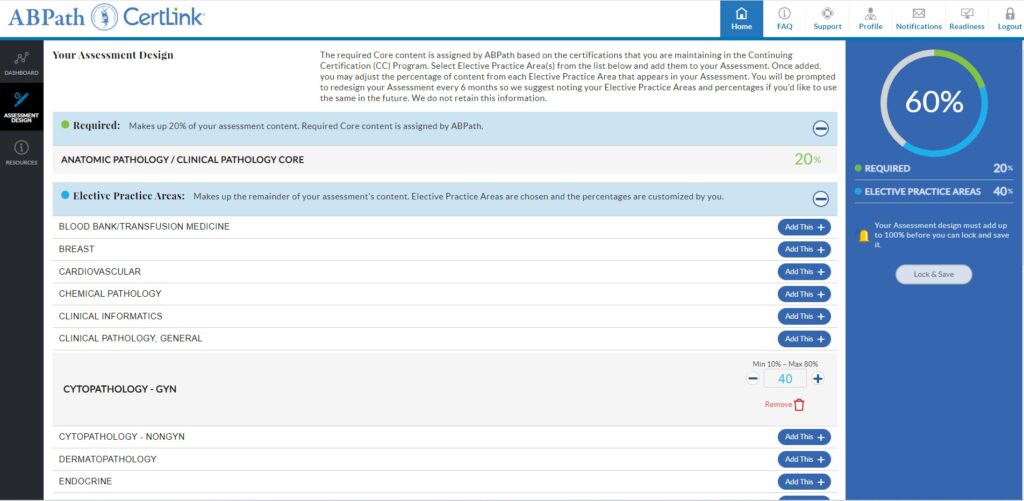Click the Logout lock icon
Image resolution: width=1024 pixels, height=501 pixels.
click(x=1009, y=14)
